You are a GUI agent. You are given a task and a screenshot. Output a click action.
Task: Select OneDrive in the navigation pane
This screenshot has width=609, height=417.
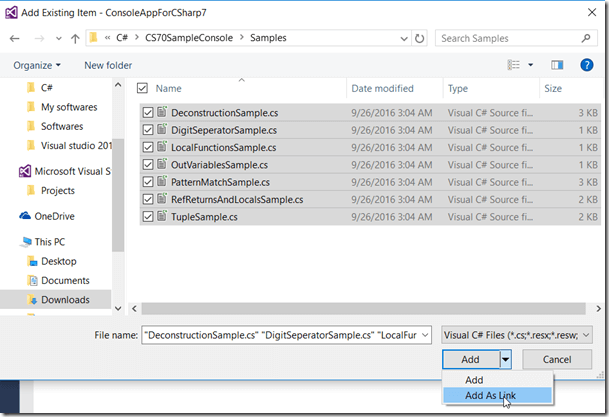point(54,216)
